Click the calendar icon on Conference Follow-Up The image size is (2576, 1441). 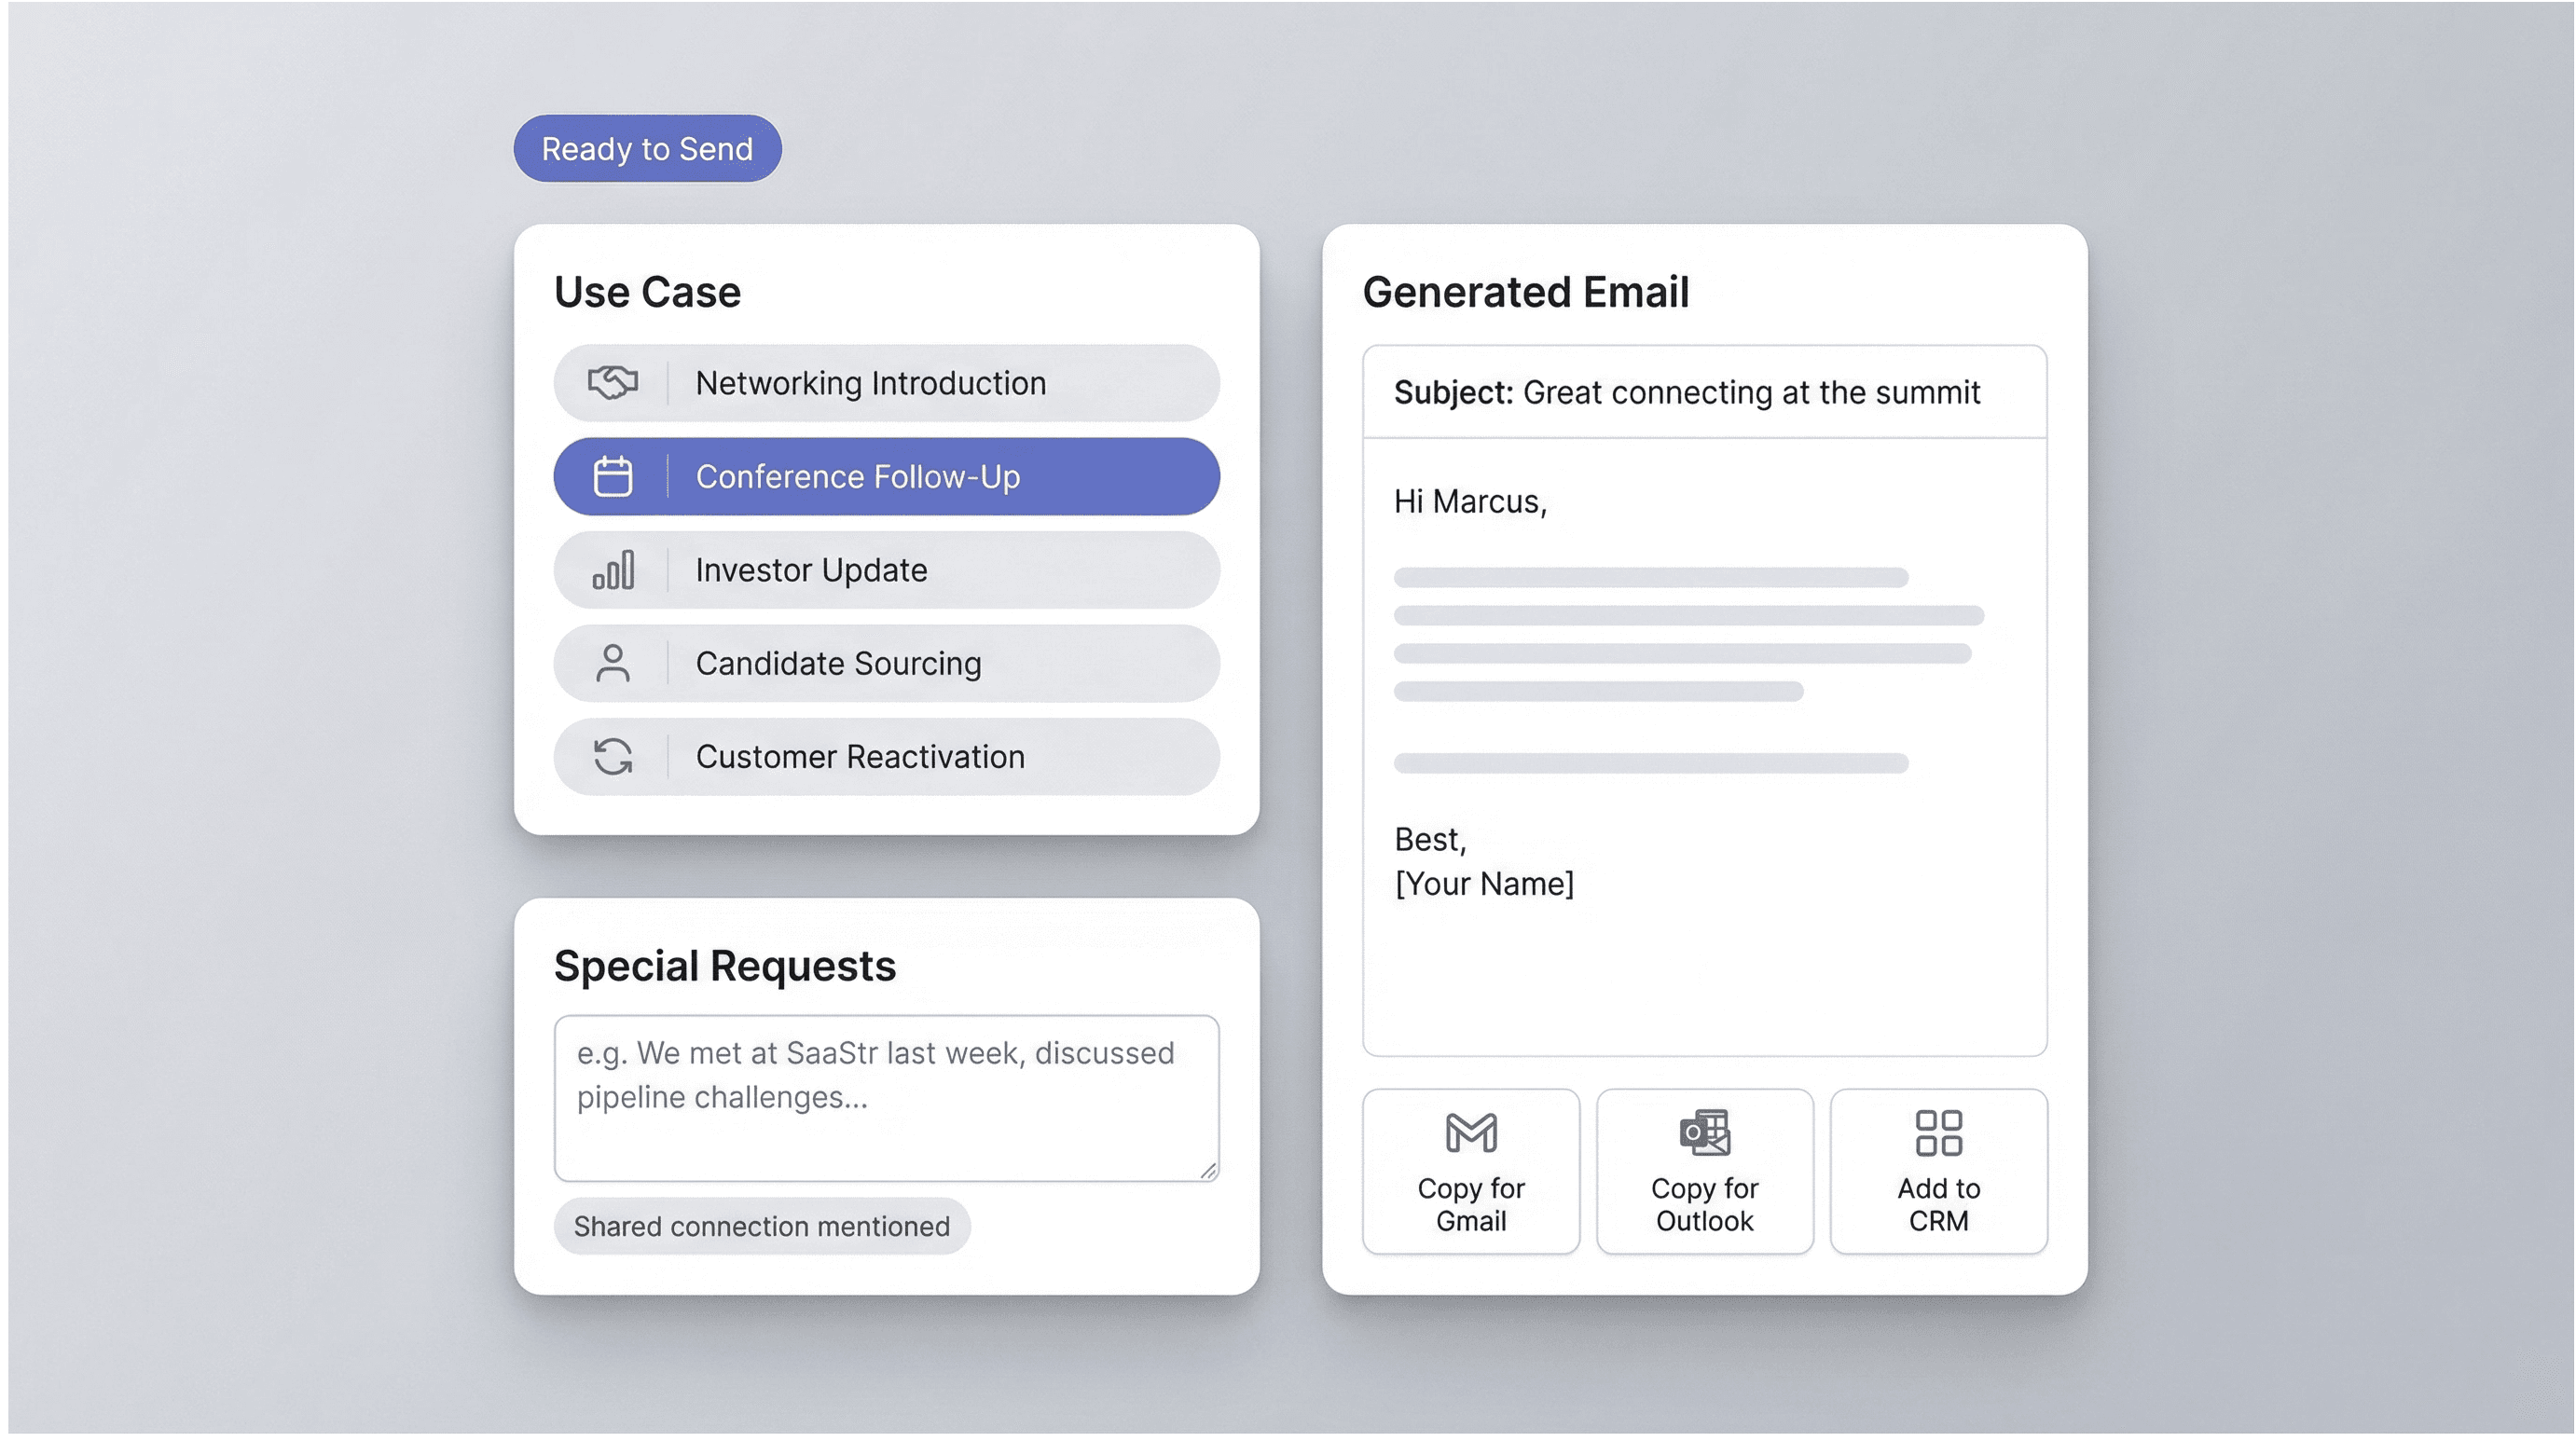(x=613, y=476)
